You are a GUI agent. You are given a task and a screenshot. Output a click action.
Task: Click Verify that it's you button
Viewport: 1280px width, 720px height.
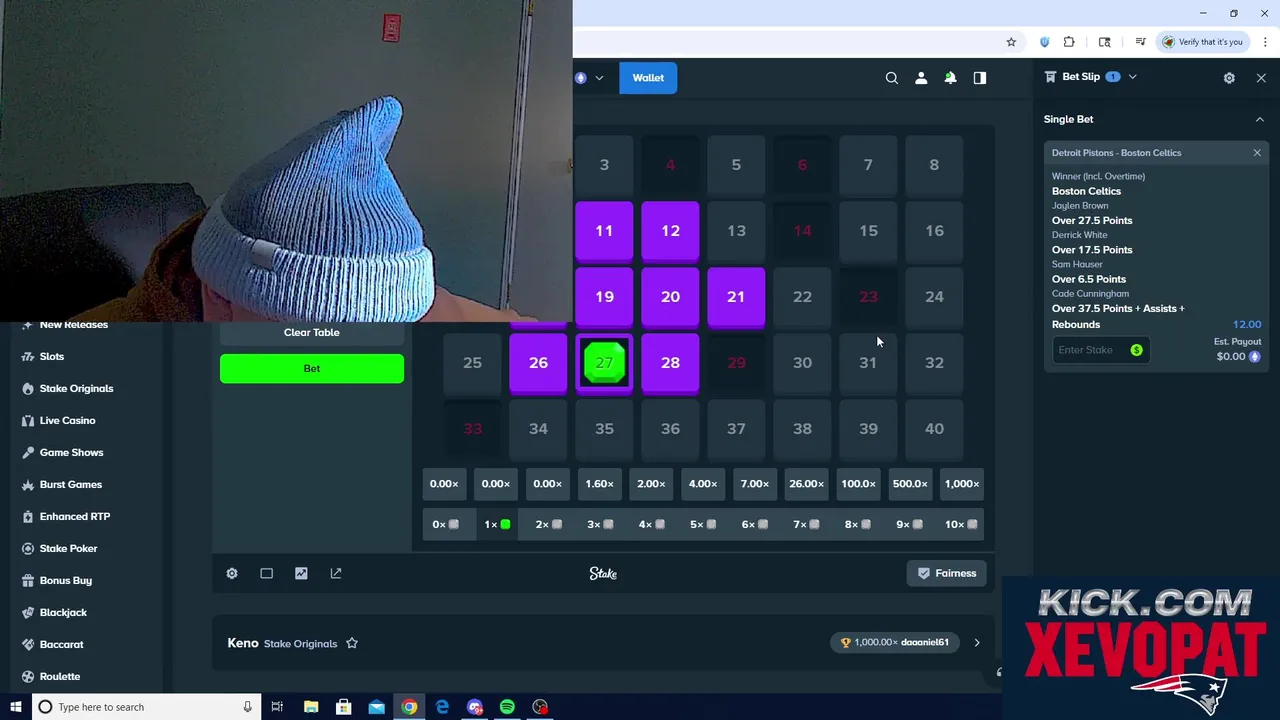coord(1202,42)
